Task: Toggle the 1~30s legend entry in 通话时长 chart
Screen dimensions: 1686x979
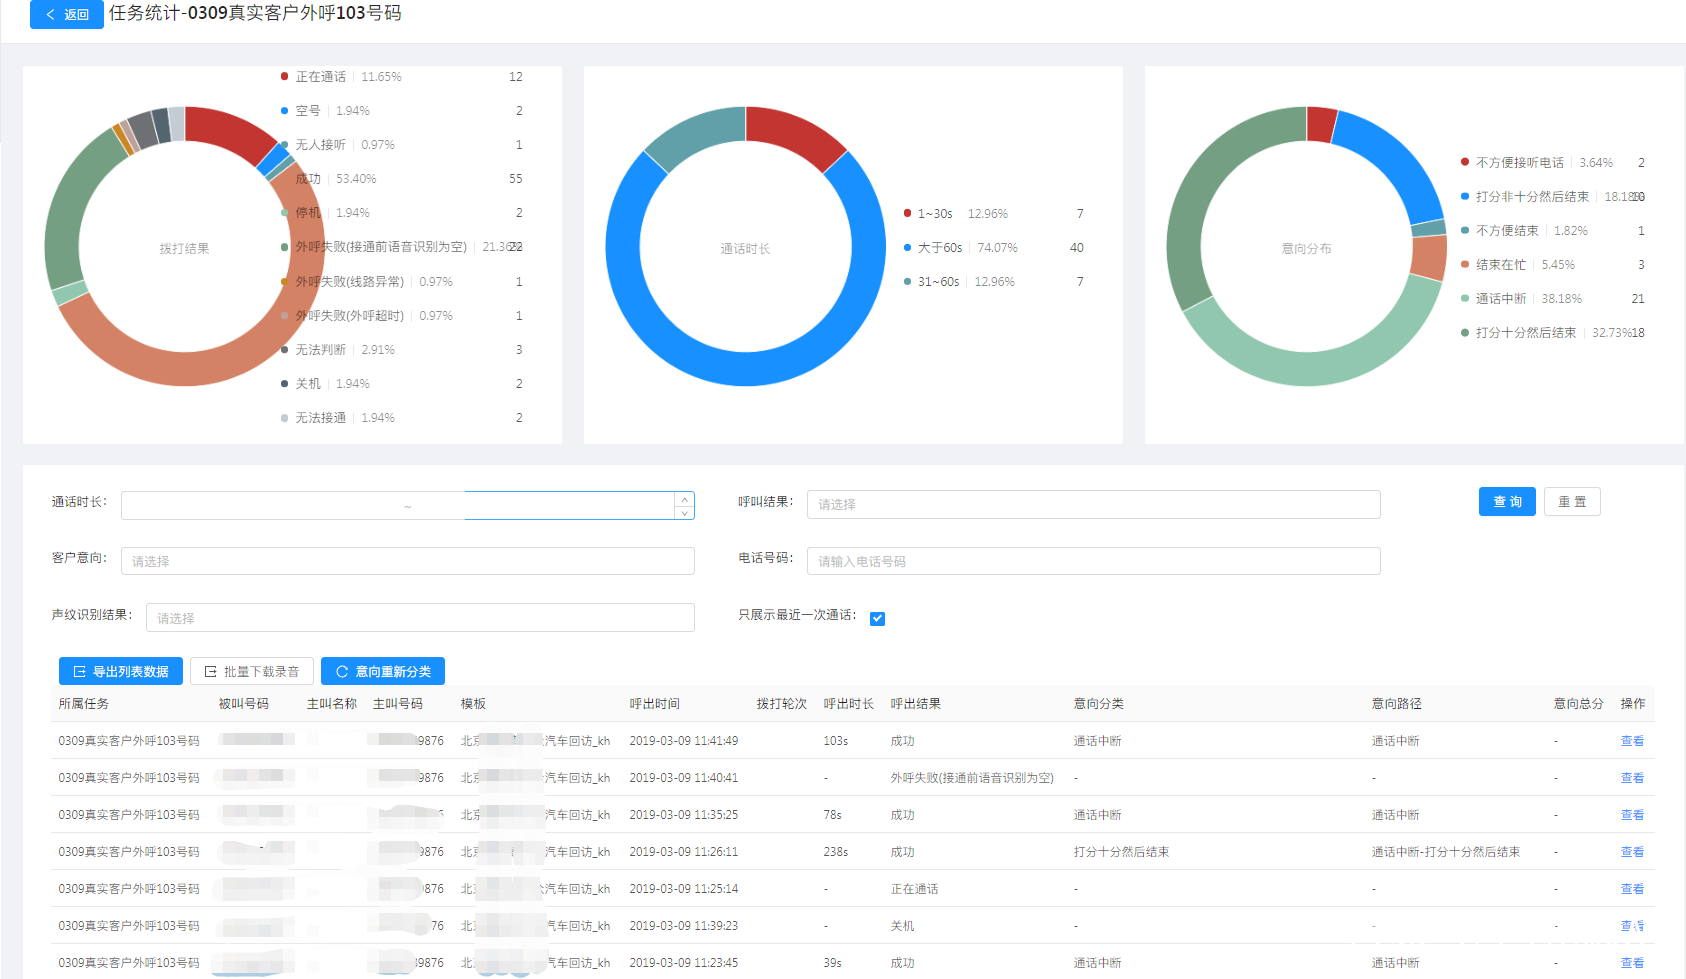Action: coord(934,214)
